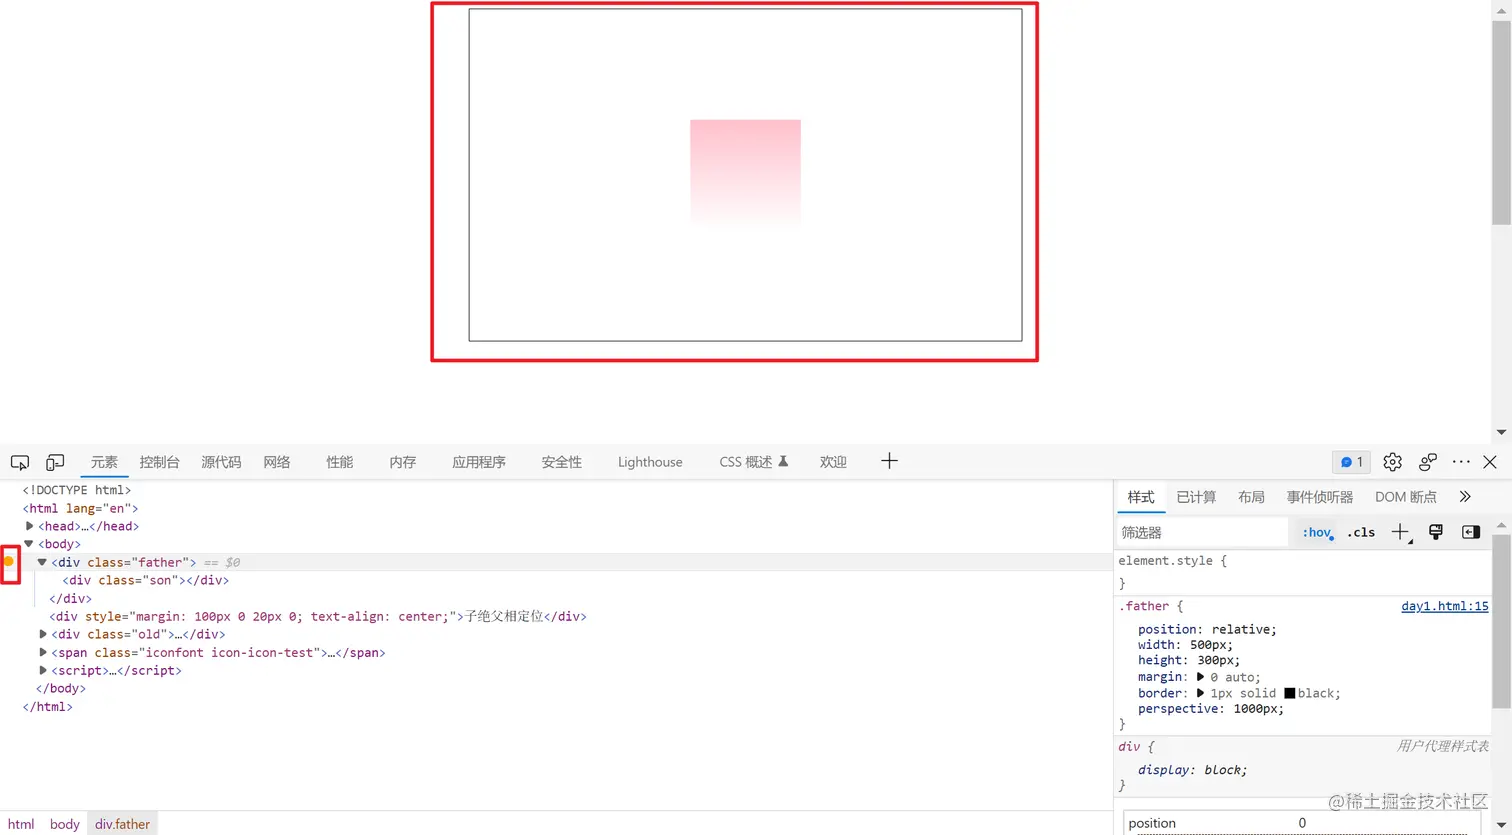Show more sidebar tabs chevron

[1465, 497]
